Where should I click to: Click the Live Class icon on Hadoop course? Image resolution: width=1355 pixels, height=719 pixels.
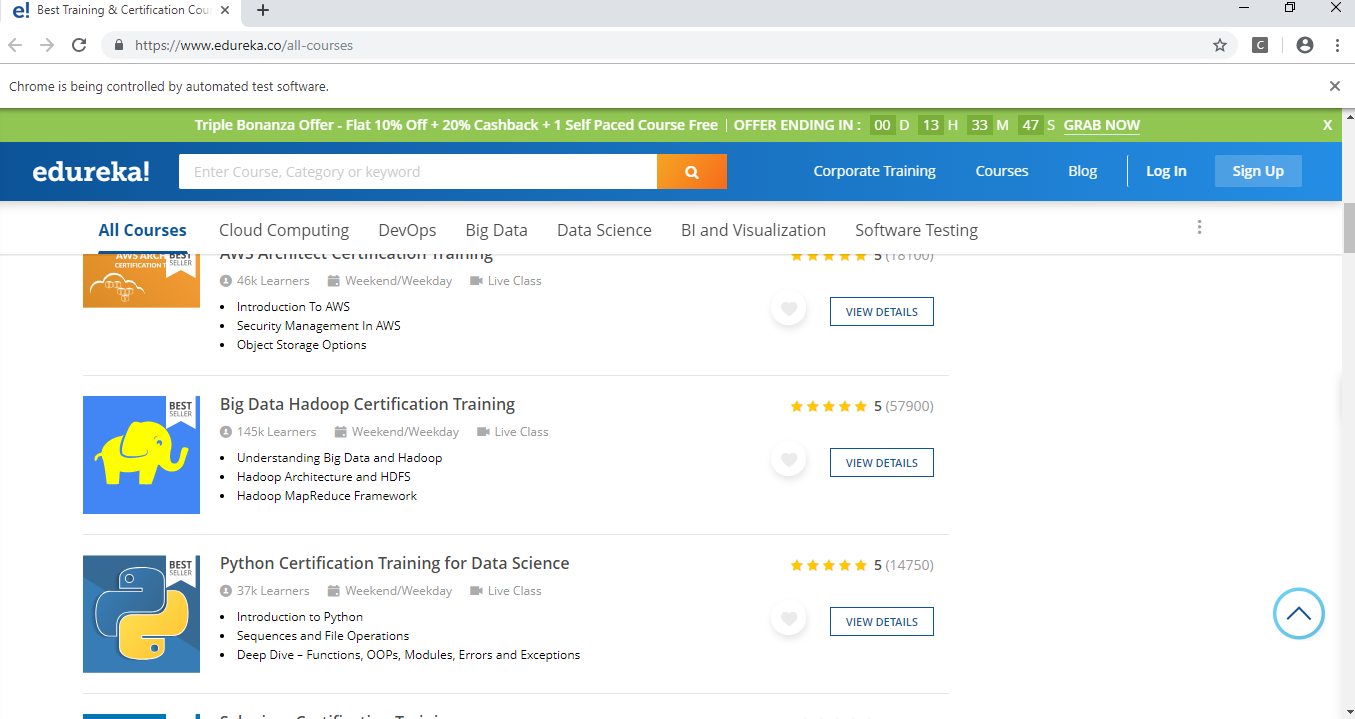pos(487,431)
